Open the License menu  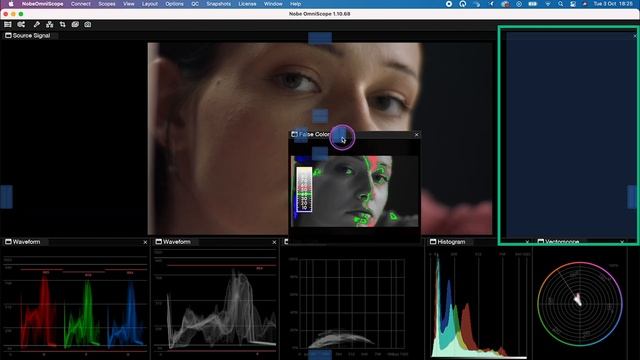[x=247, y=4]
